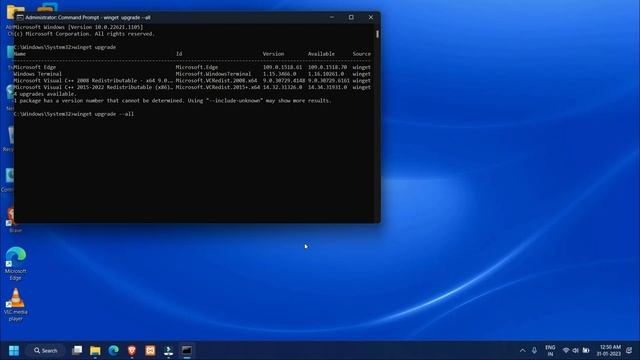
Task: Open the orange app icon on taskbar
Action: 150,351
